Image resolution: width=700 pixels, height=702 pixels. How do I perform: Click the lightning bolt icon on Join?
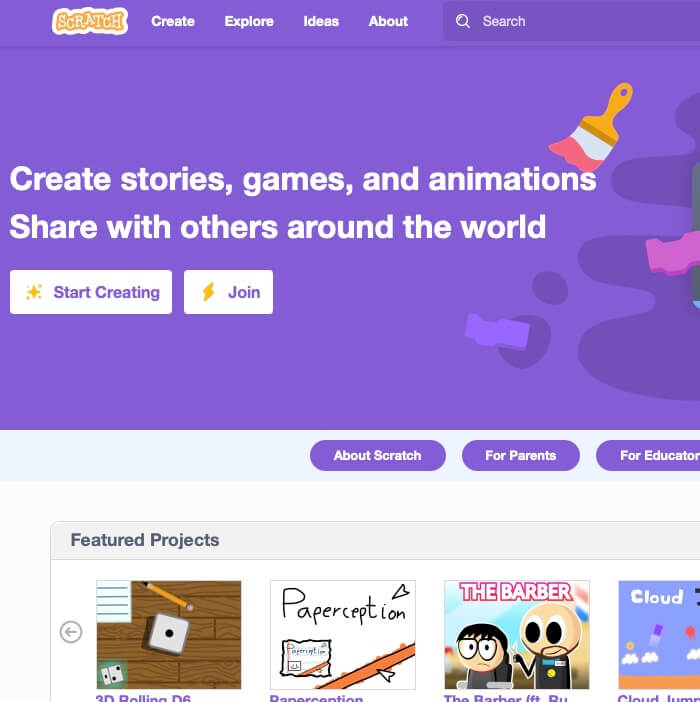point(209,292)
